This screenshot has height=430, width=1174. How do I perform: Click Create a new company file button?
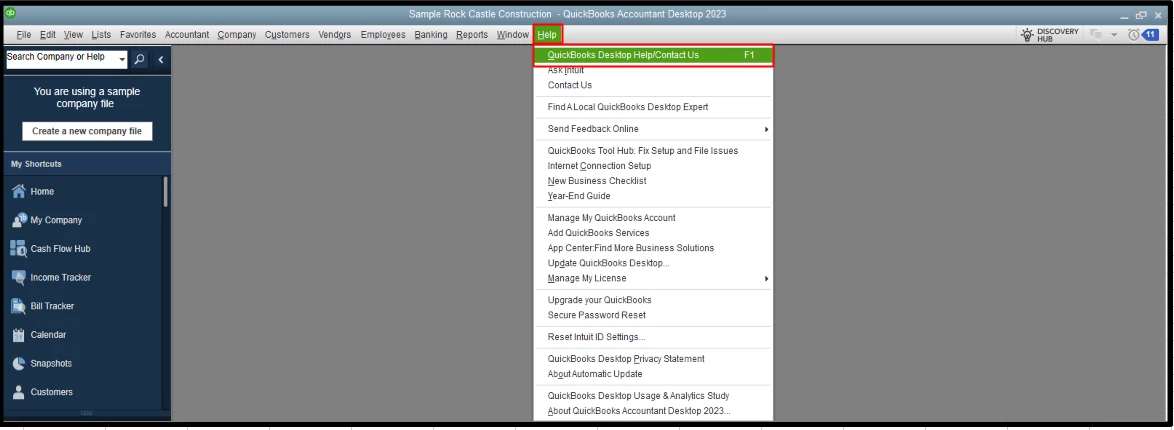coord(87,131)
